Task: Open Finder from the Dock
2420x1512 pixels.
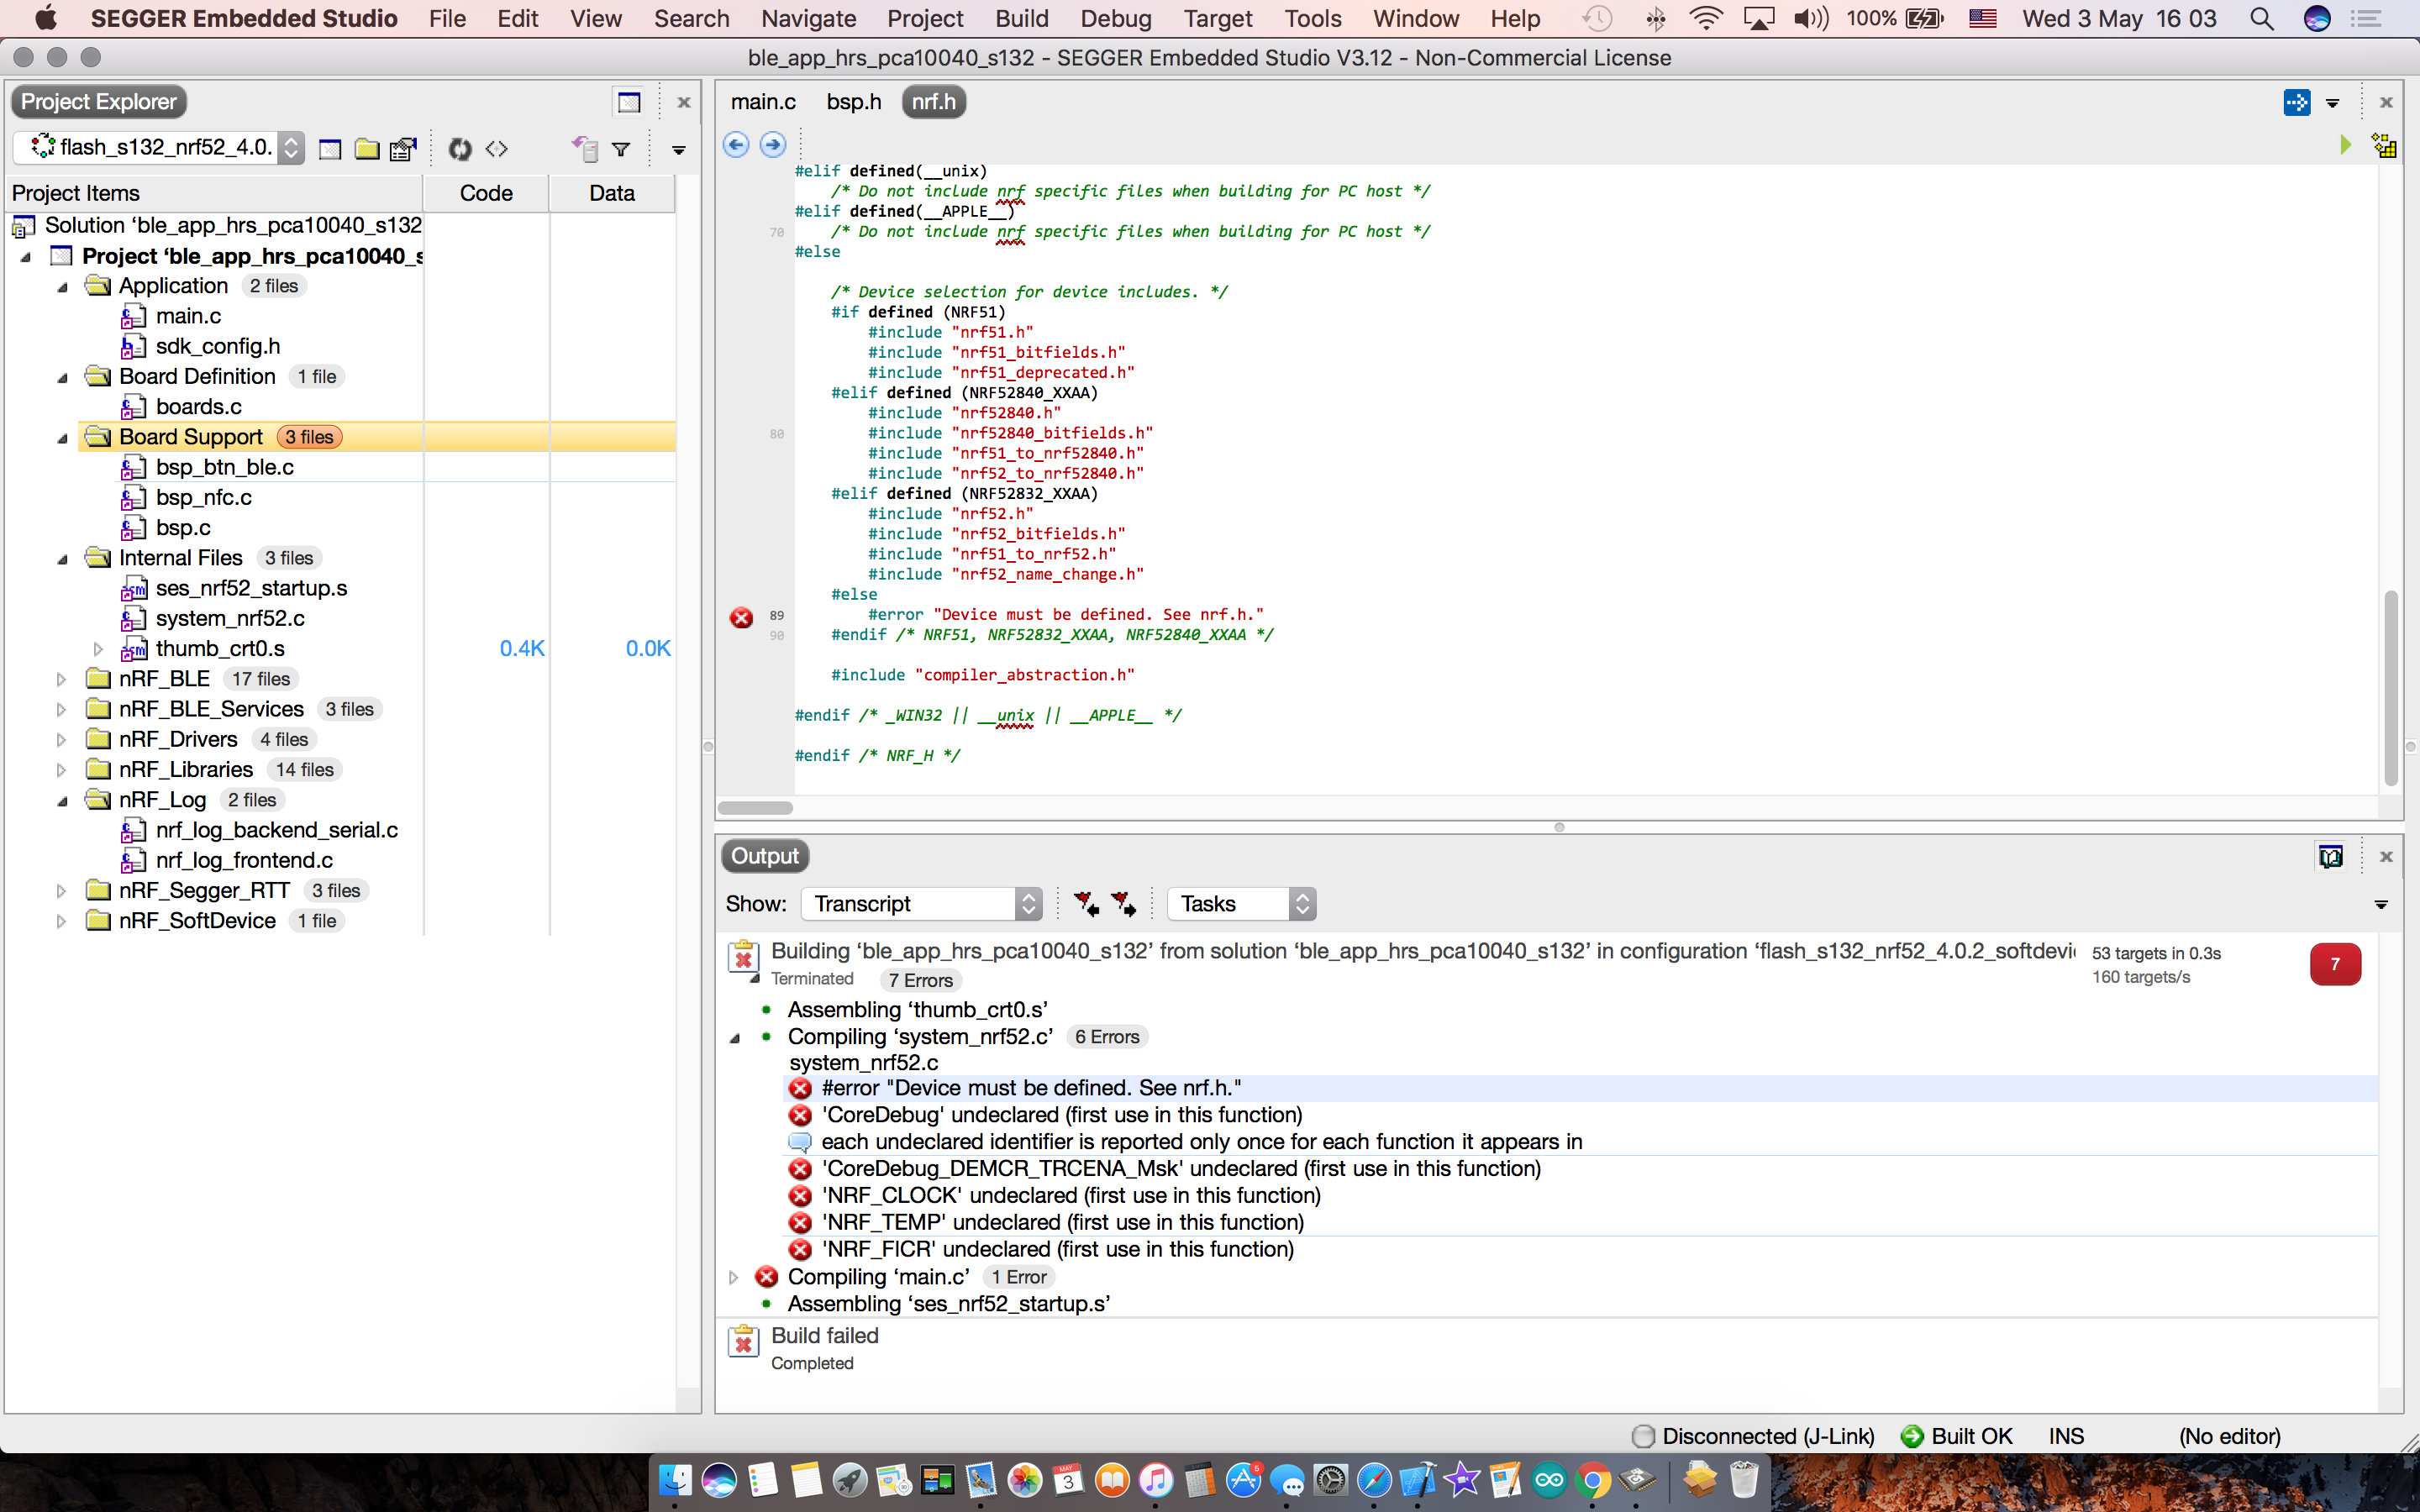Action: 675,1480
